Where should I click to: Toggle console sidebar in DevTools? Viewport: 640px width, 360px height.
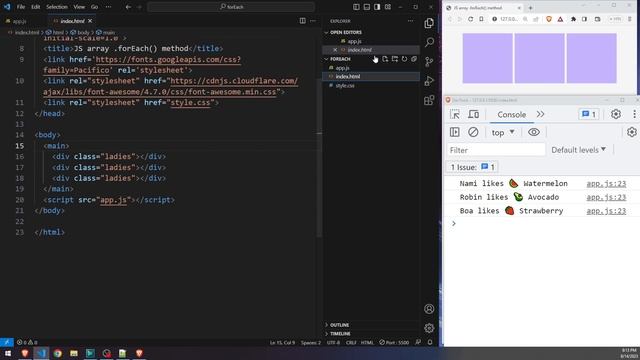455,132
